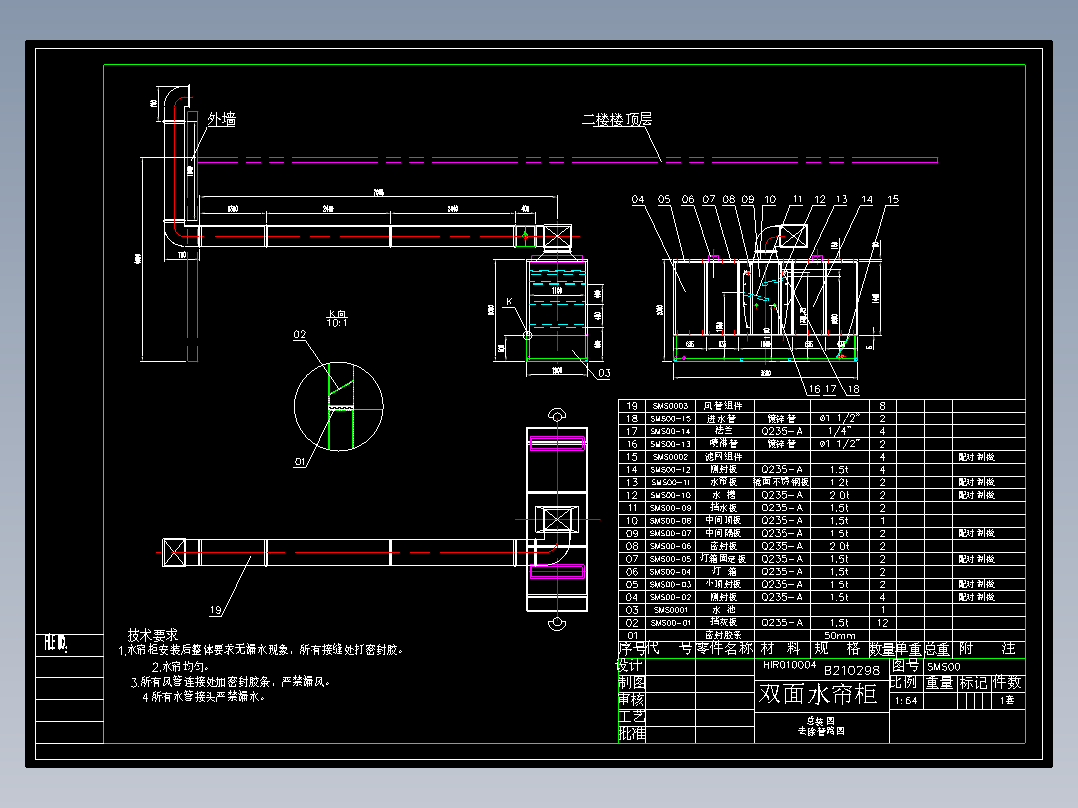
Task: Click balloon number 19 near lower duct
Action: coord(216,610)
